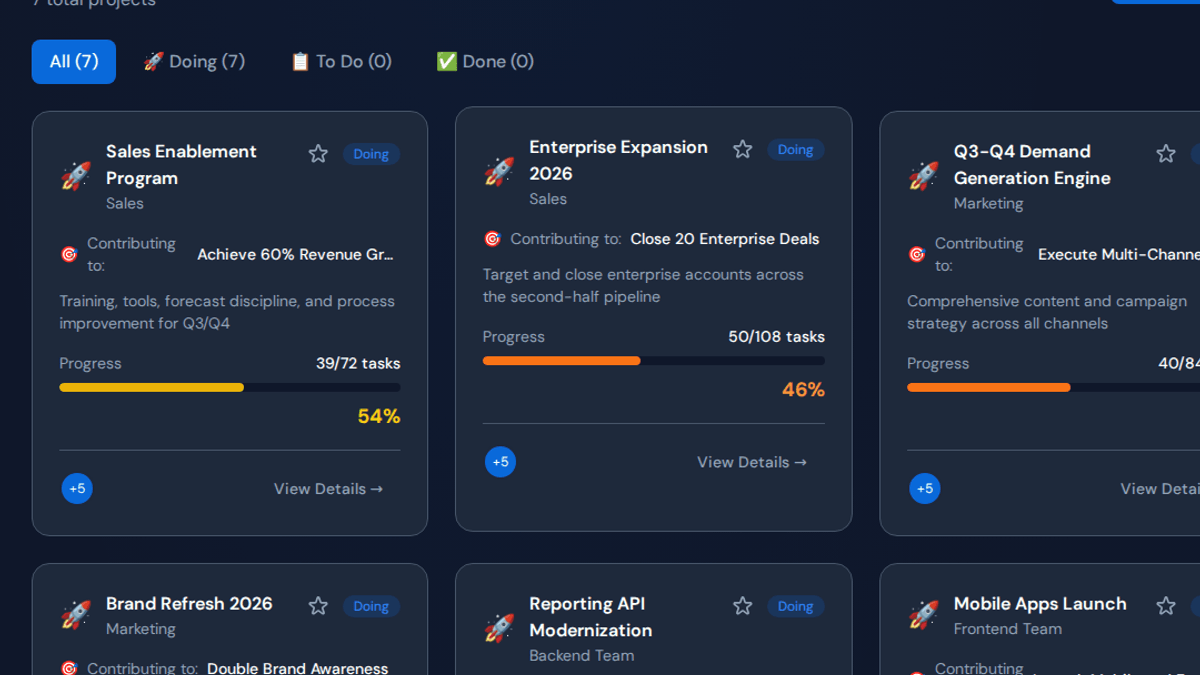Star the Sales Enablement Program project
Image resolution: width=1200 pixels, height=675 pixels.
318,154
